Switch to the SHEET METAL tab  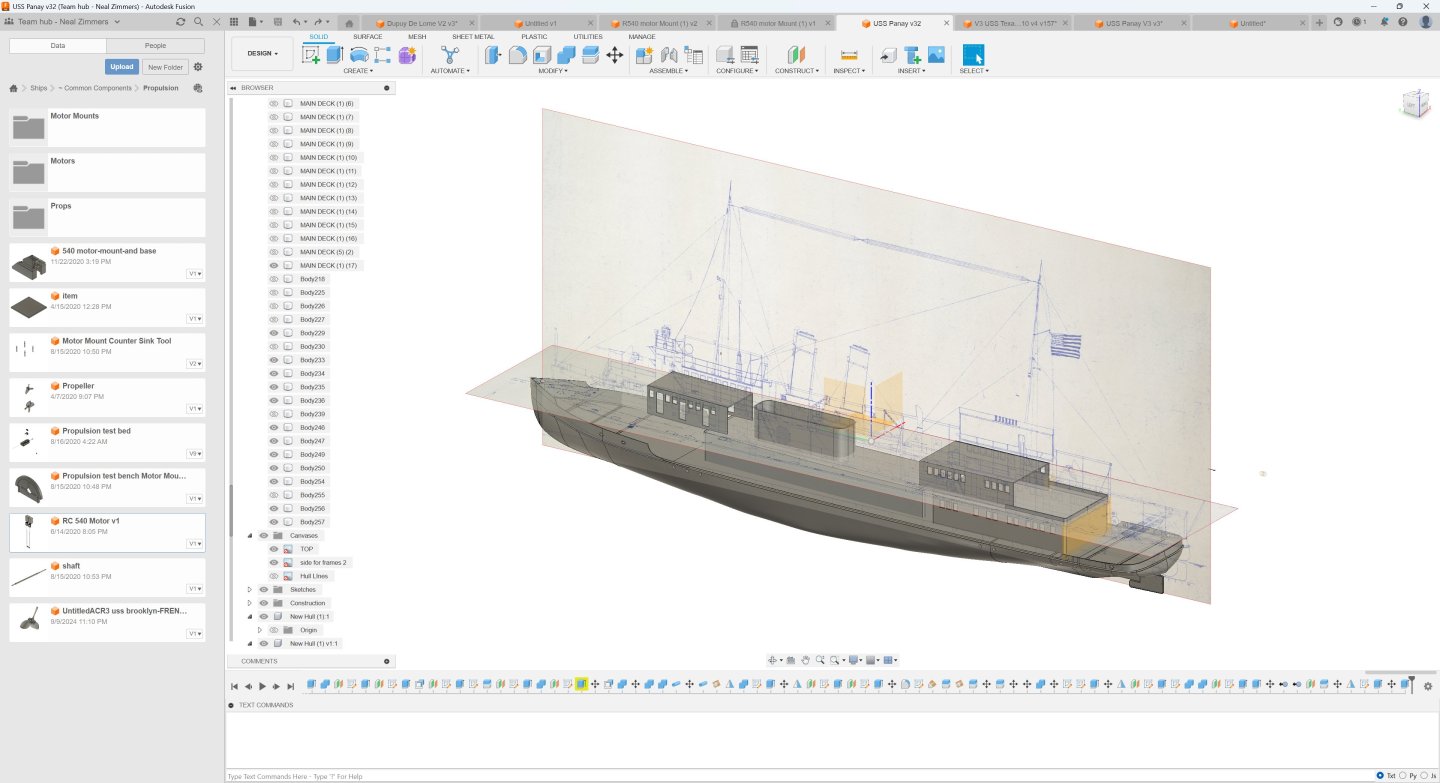pyautogui.click(x=473, y=37)
